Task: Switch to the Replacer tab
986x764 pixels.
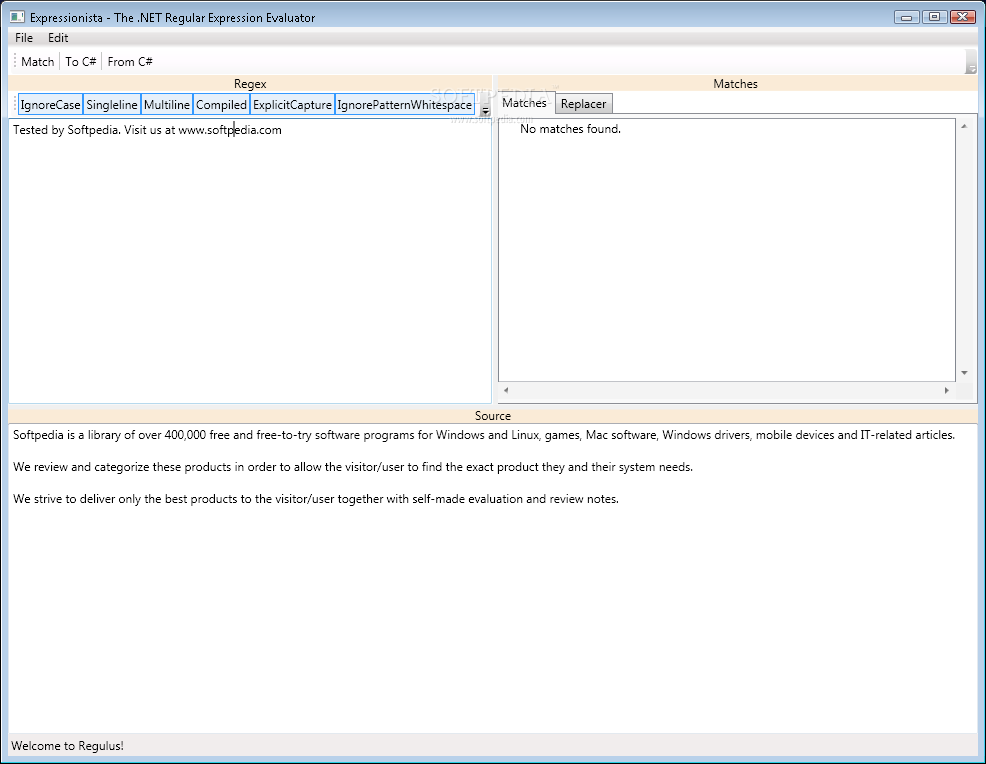Action: (x=584, y=104)
